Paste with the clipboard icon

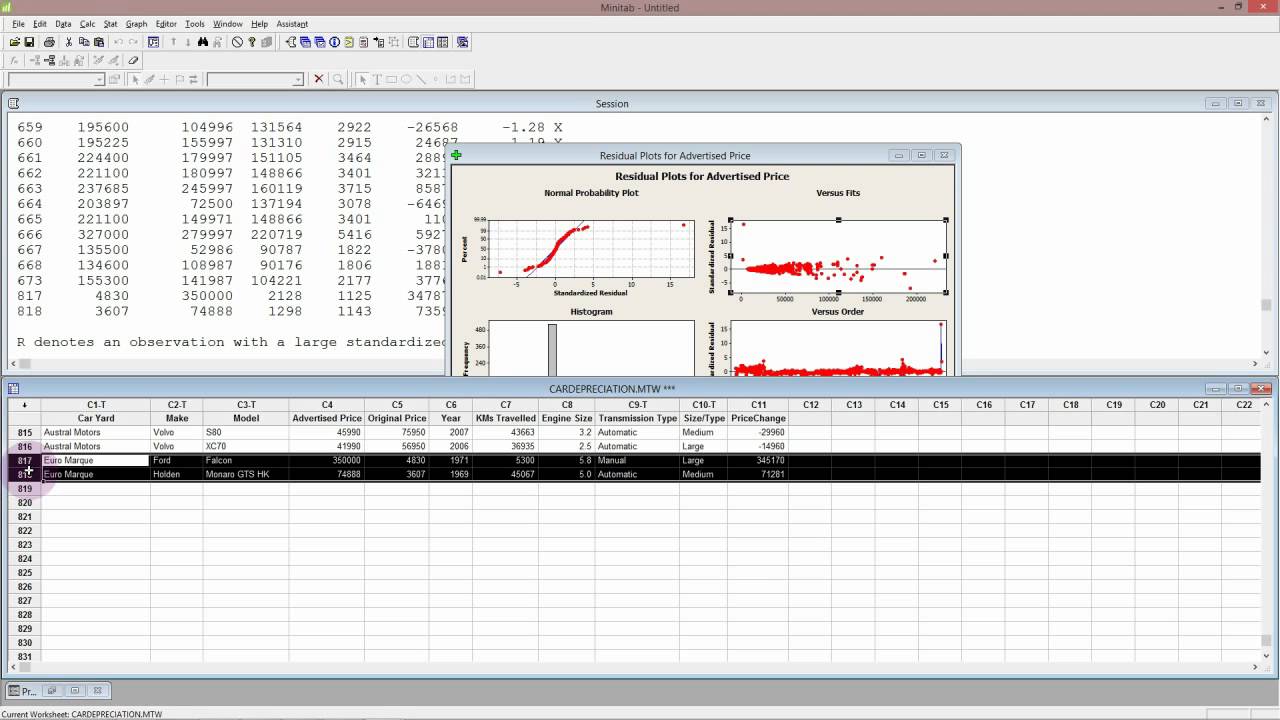point(99,42)
